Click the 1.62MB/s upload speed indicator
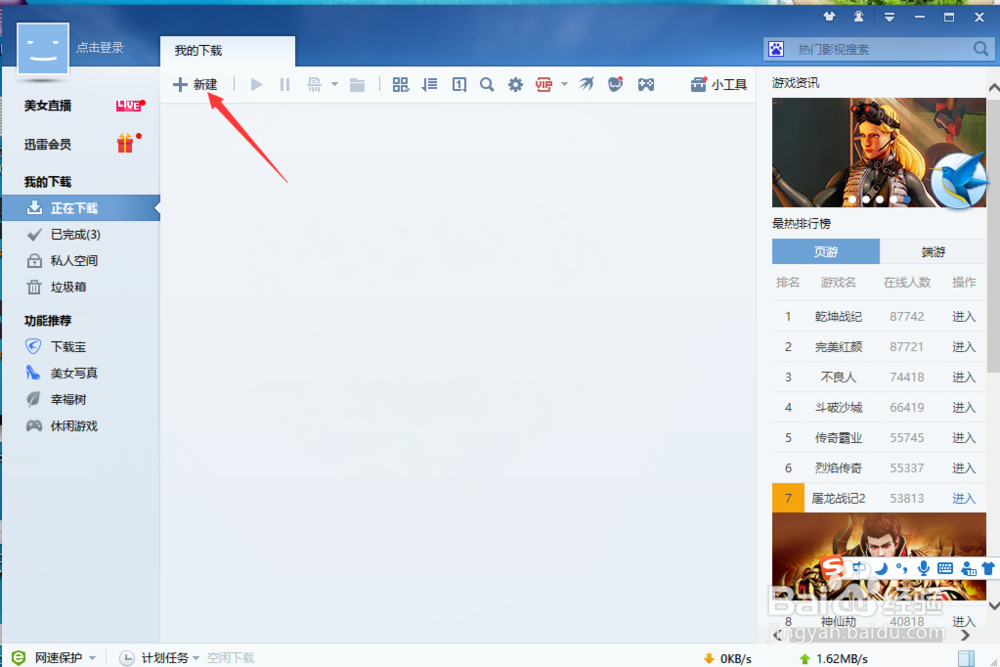 click(x=833, y=659)
